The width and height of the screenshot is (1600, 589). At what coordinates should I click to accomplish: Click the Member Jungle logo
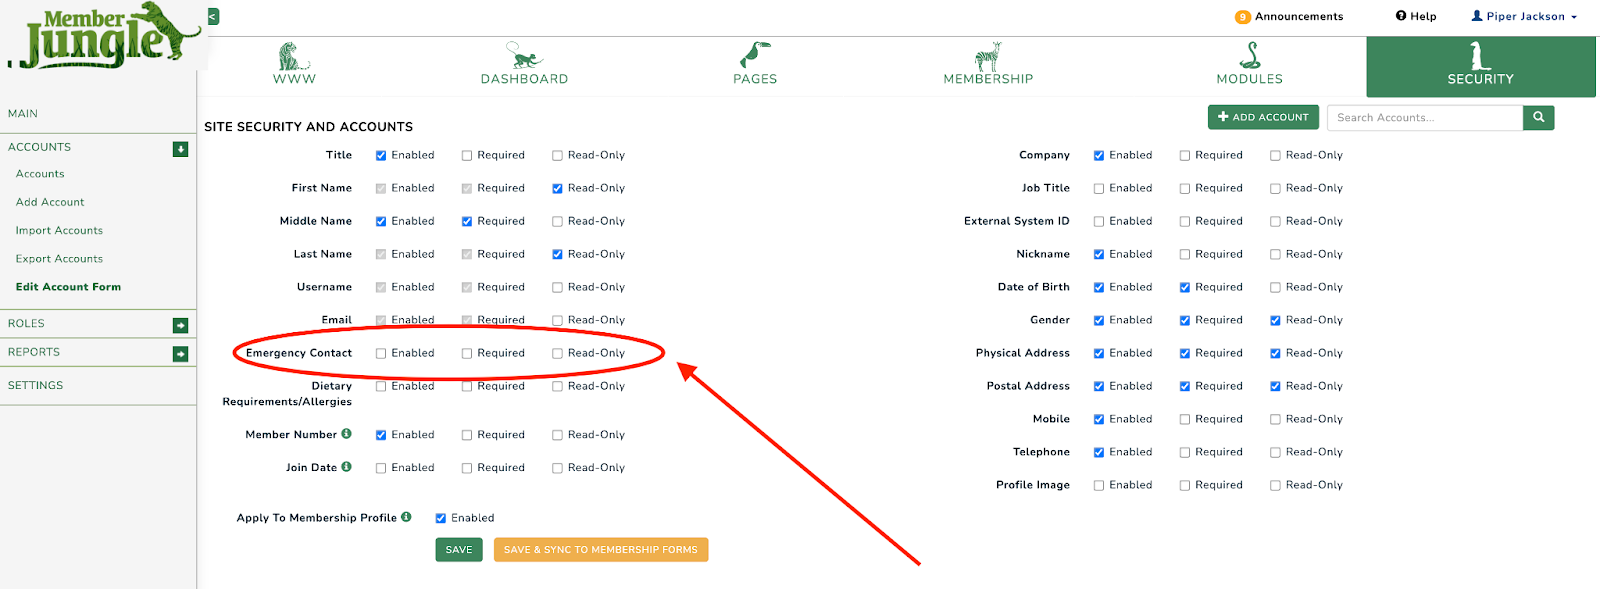coord(105,36)
